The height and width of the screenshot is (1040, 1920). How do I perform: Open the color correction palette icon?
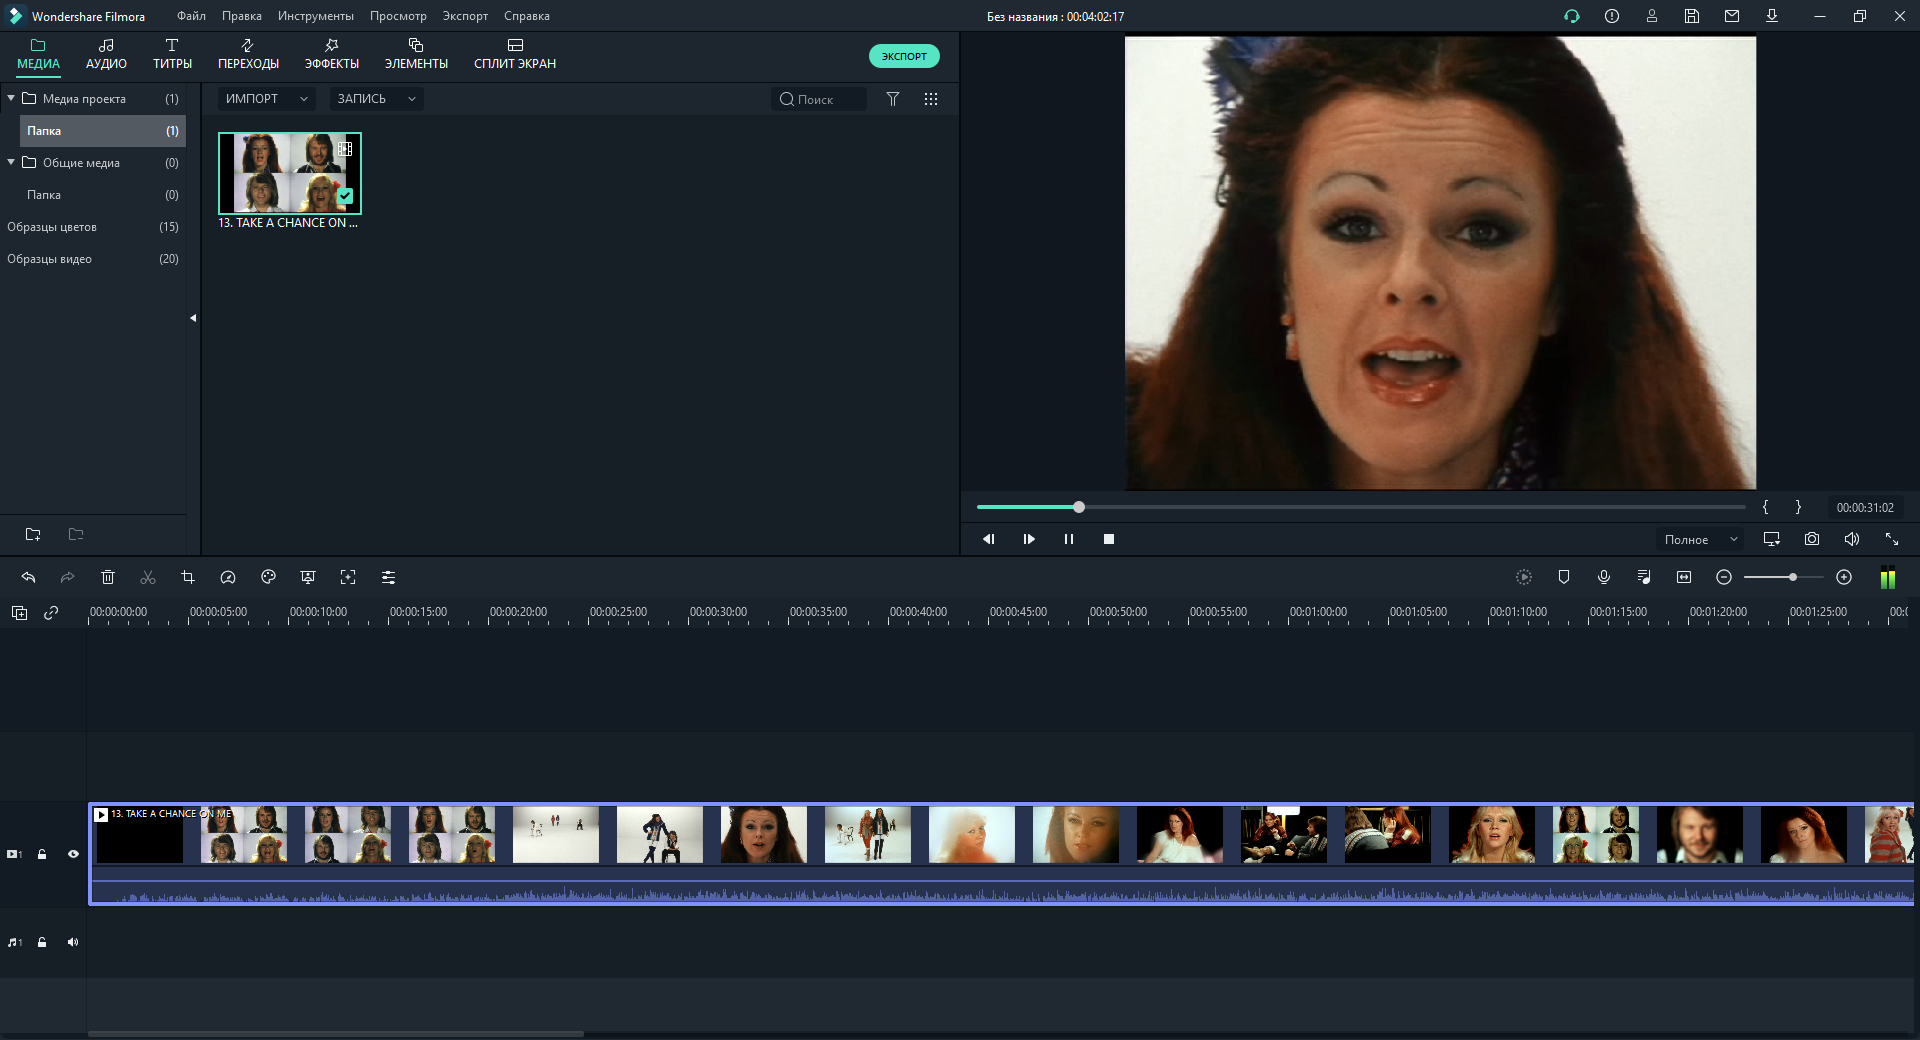268,577
